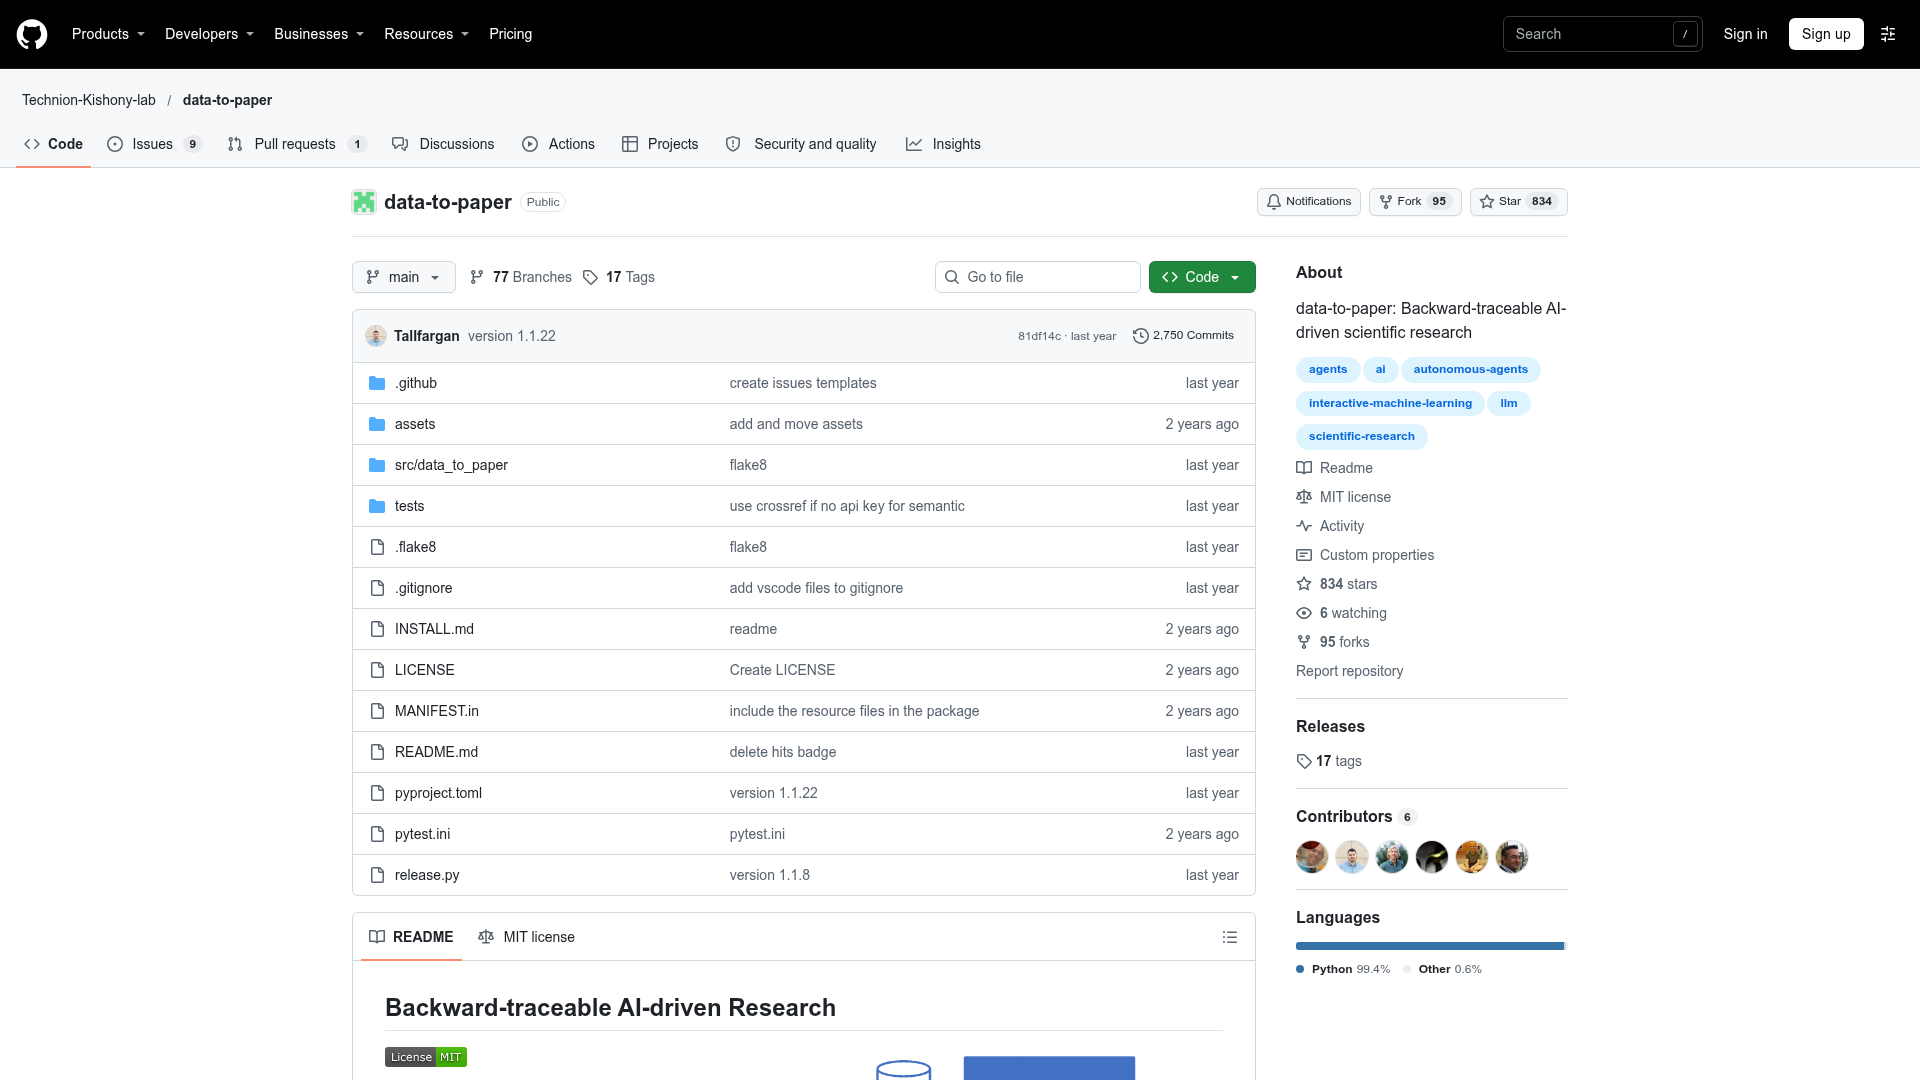
Task: Expand the Businesses menu
Action: [x=319, y=34]
